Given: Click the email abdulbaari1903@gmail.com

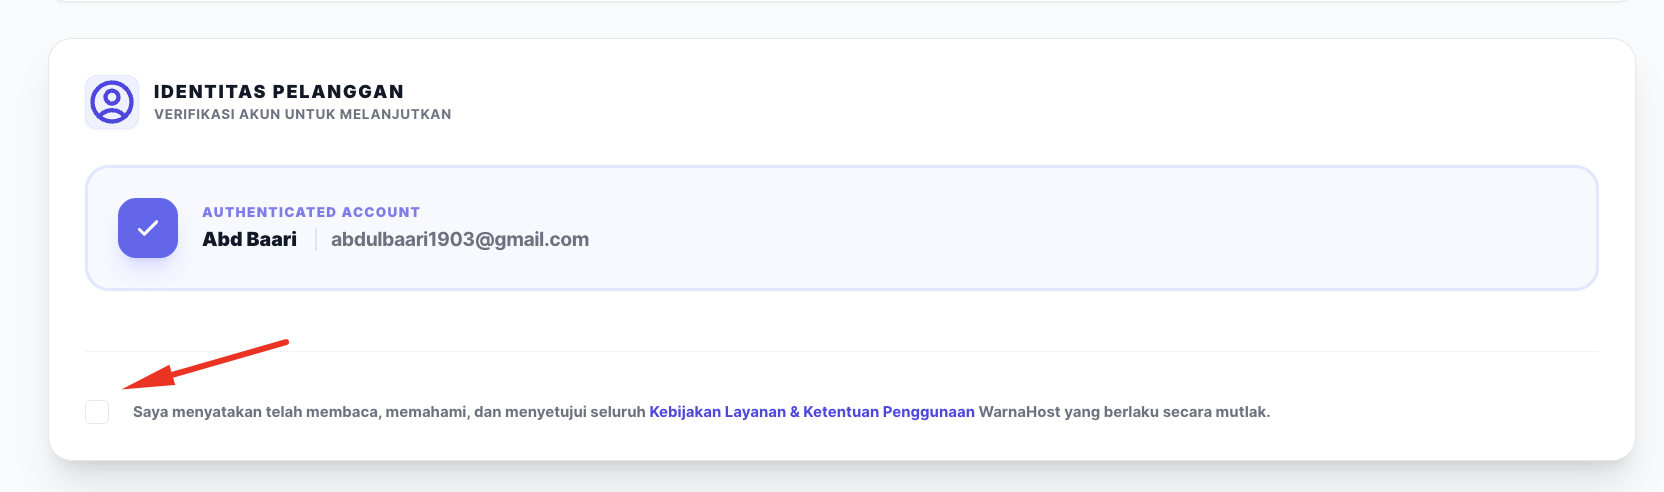Looking at the screenshot, I should [460, 240].
